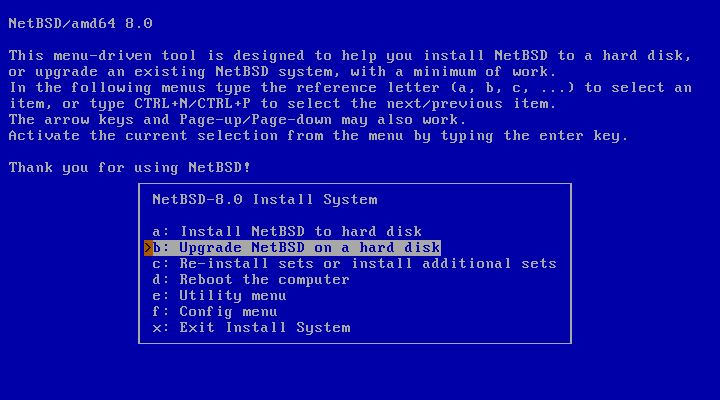Click the 'NetBSD/amd64 8.0' header text
720x400 pixels.
(80, 23)
